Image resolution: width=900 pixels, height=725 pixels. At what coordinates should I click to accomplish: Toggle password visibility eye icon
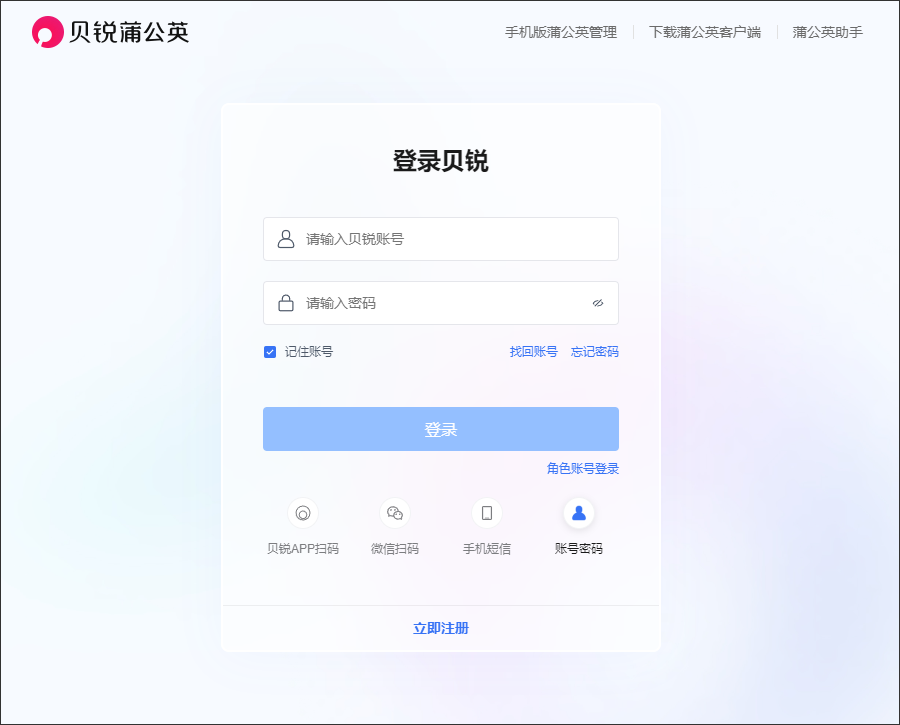point(598,303)
